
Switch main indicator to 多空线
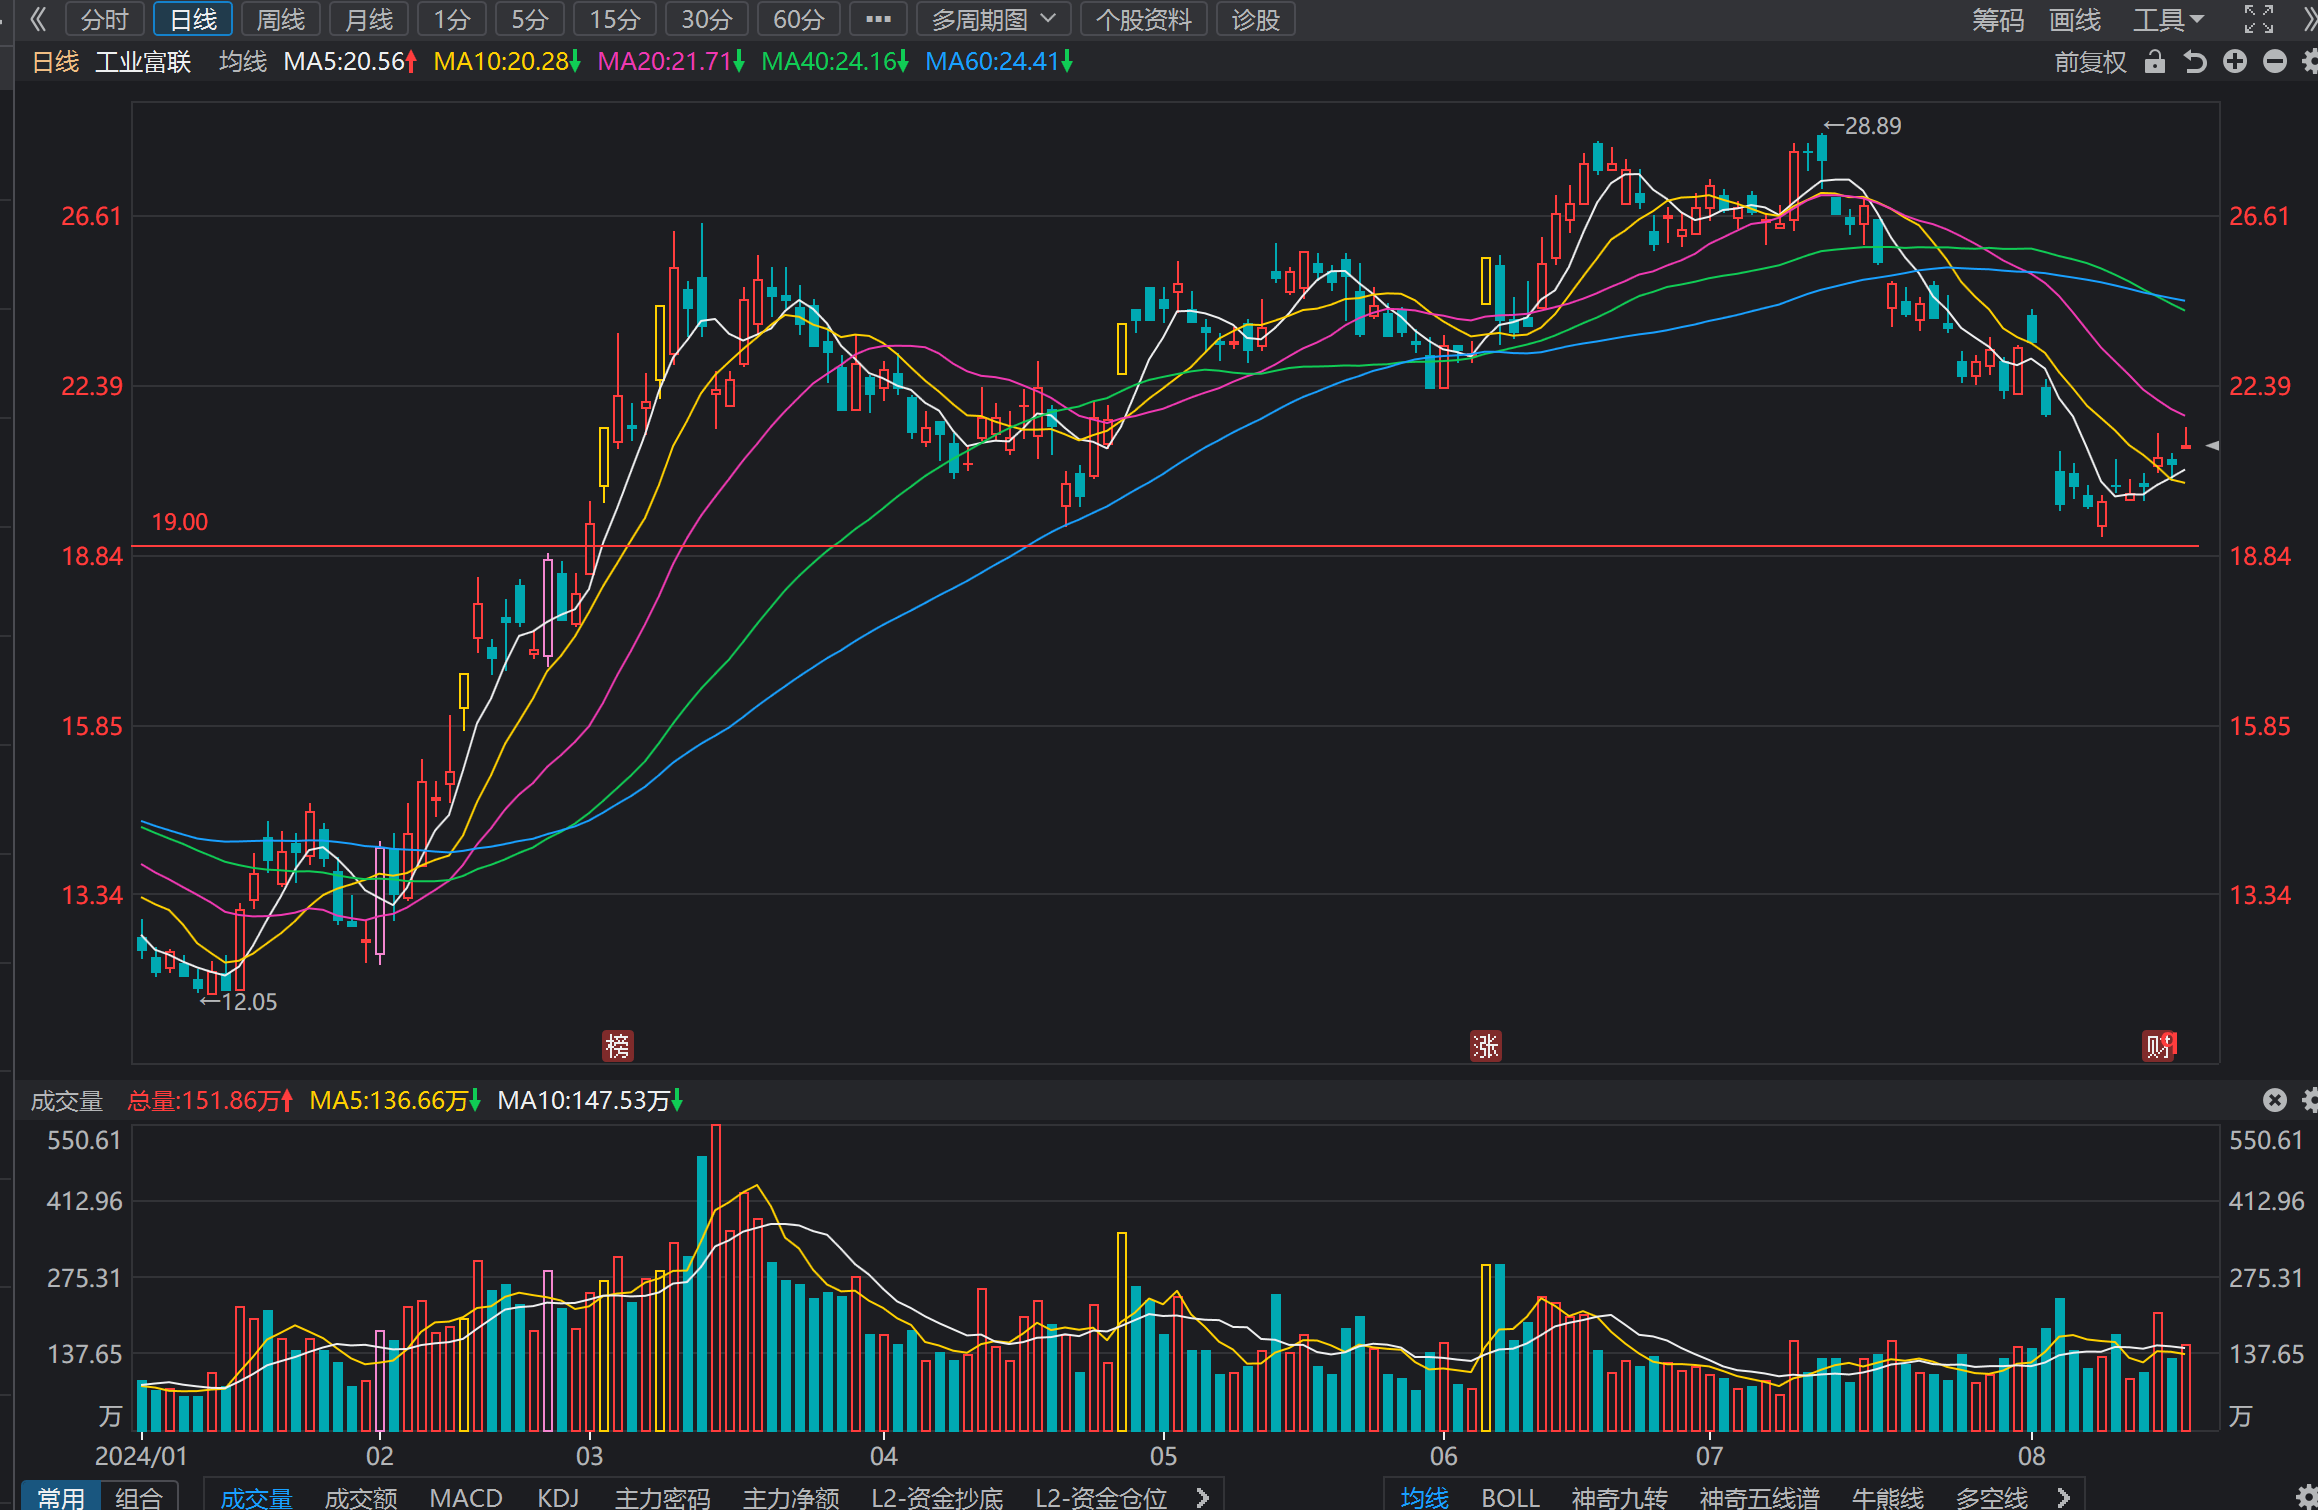coord(1992,1497)
